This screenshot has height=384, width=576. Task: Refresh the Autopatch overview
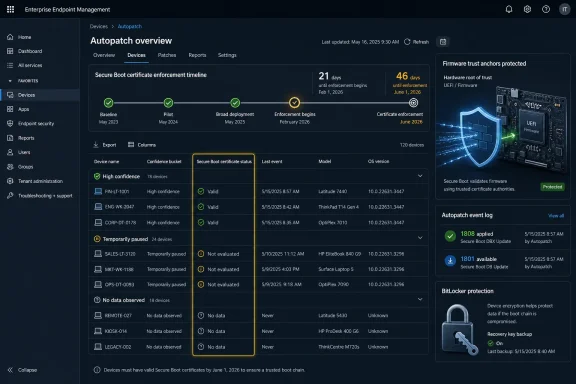[417, 42]
